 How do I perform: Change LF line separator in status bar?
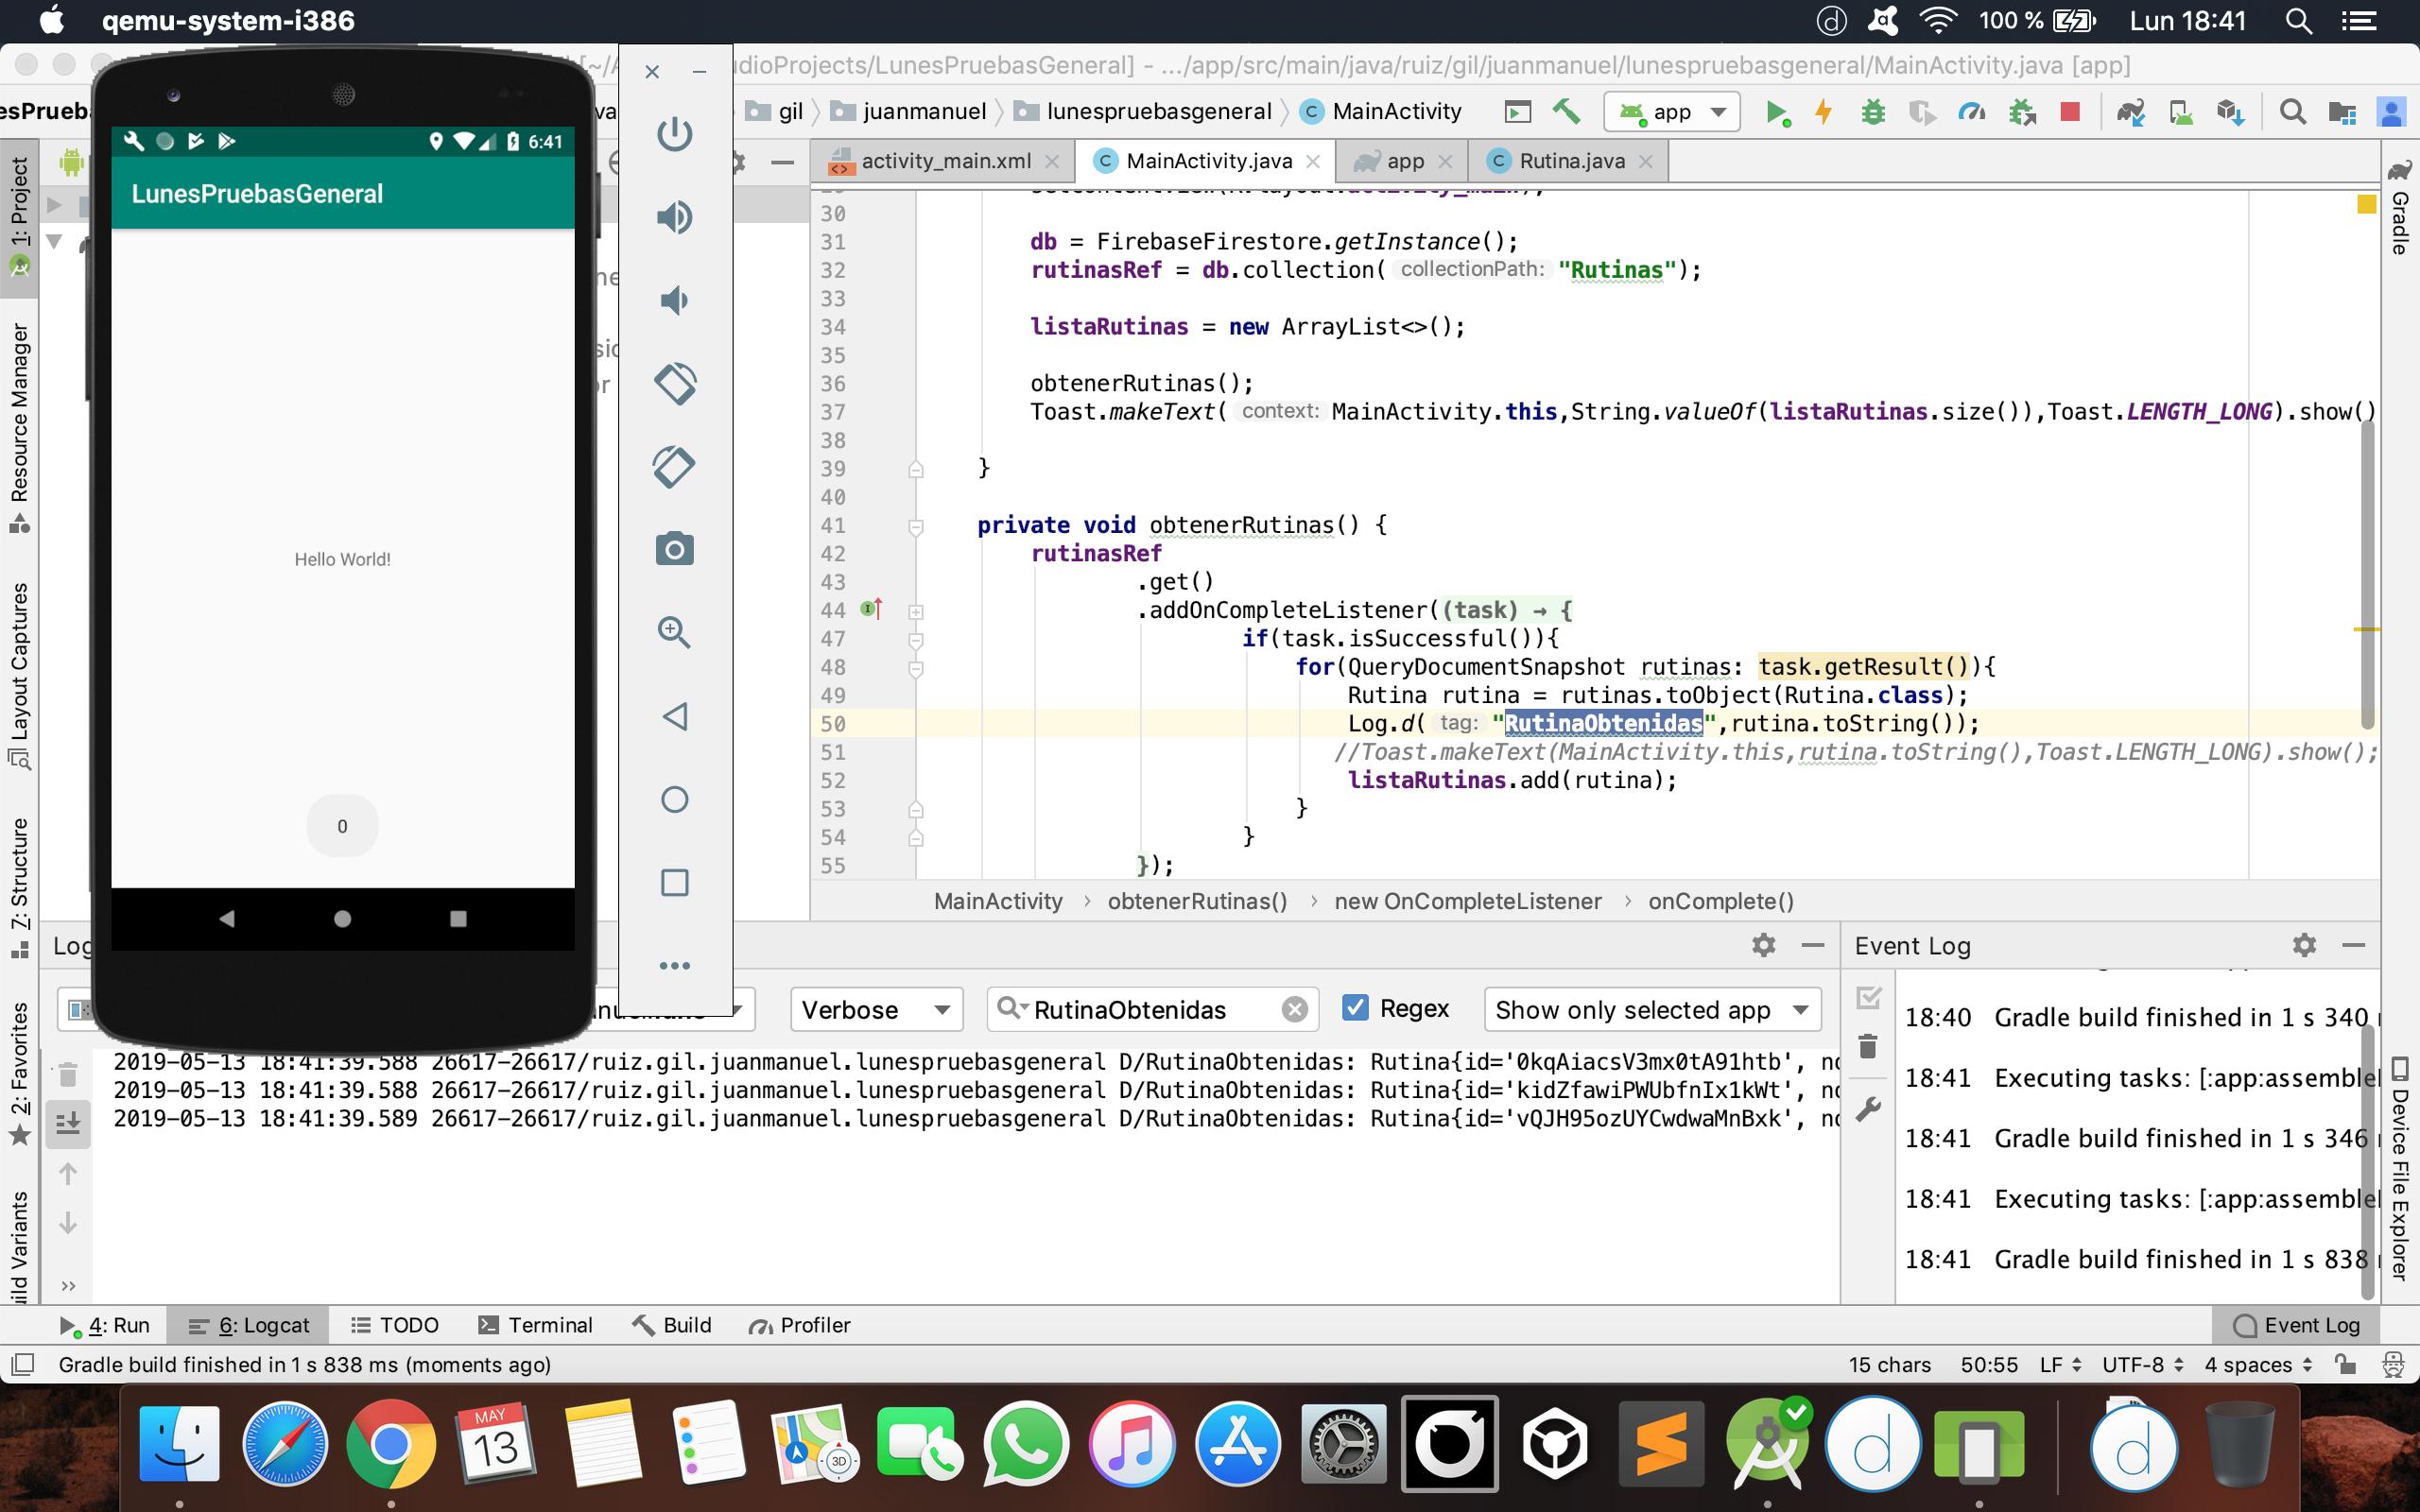[x=2060, y=1364]
